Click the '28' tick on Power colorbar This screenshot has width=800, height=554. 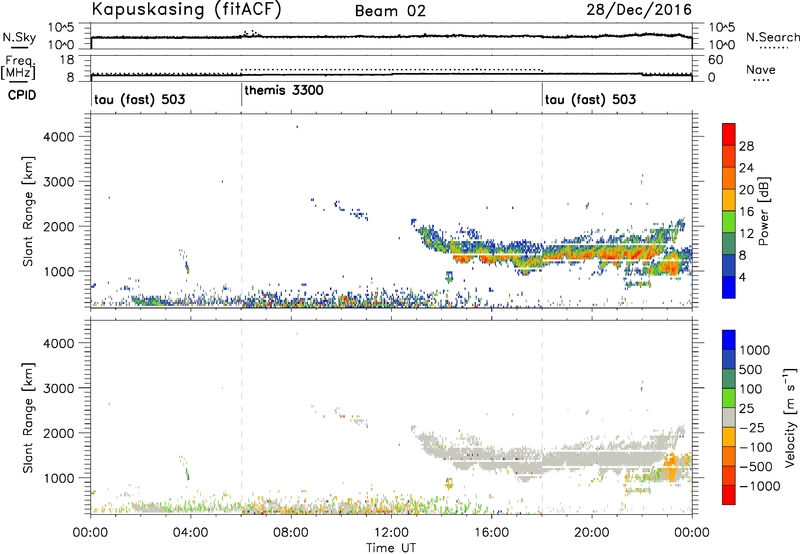tap(746, 146)
